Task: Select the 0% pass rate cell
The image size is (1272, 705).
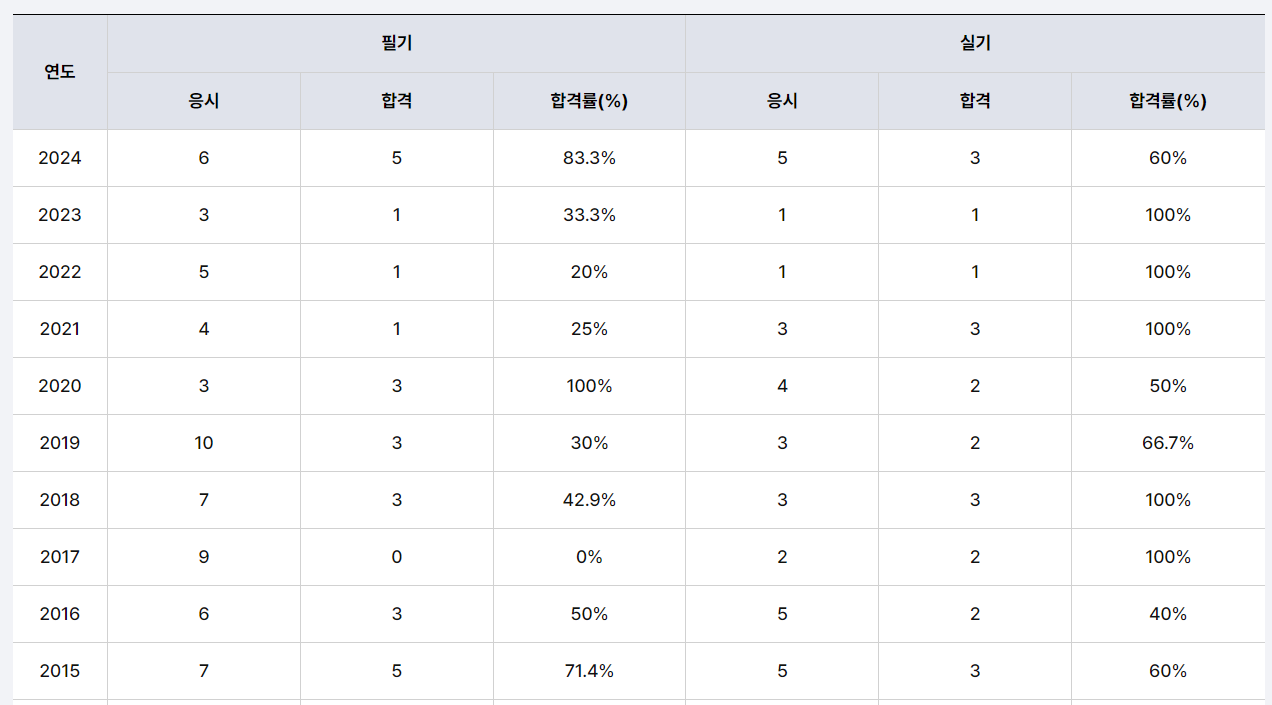Action: tap(589, 557)
